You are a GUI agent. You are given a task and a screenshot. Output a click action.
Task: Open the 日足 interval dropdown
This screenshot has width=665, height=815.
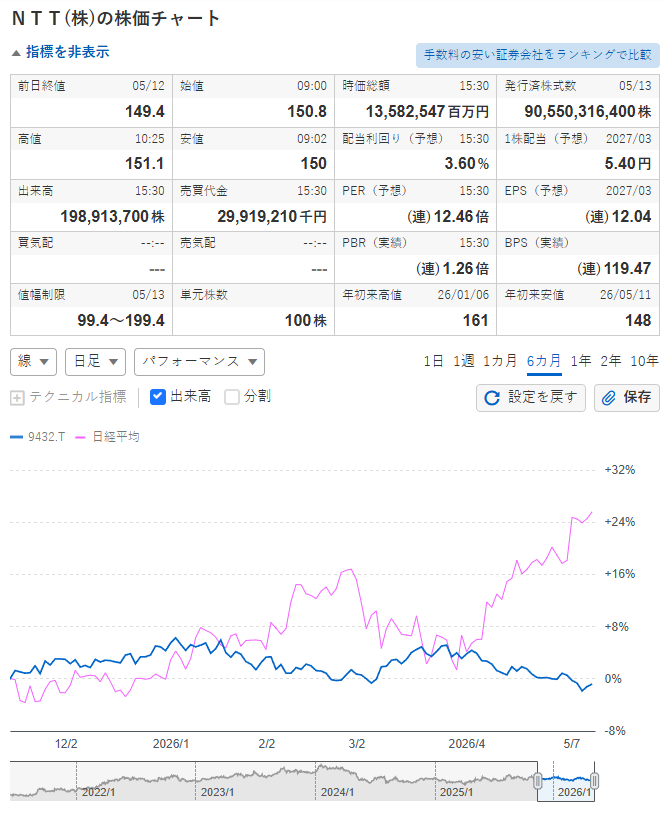tap(95, 362)
